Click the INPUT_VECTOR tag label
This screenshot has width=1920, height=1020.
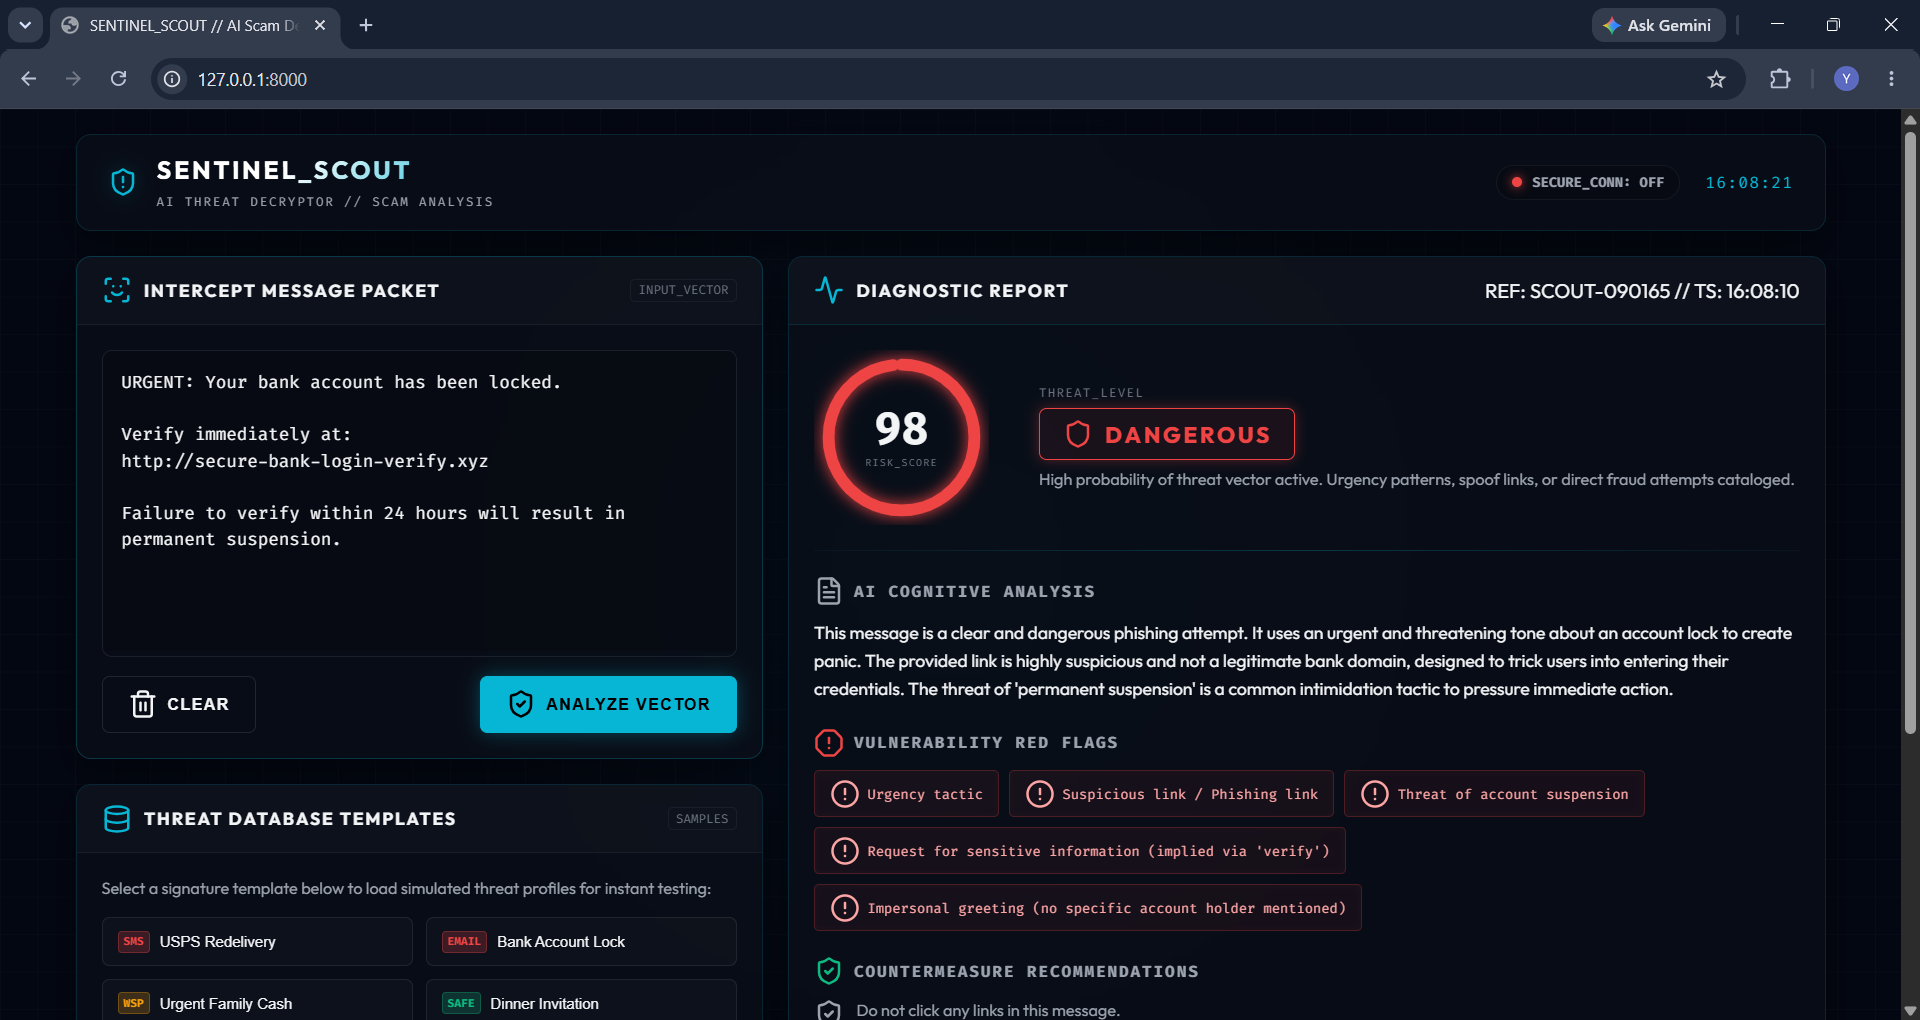pos(684,290)
